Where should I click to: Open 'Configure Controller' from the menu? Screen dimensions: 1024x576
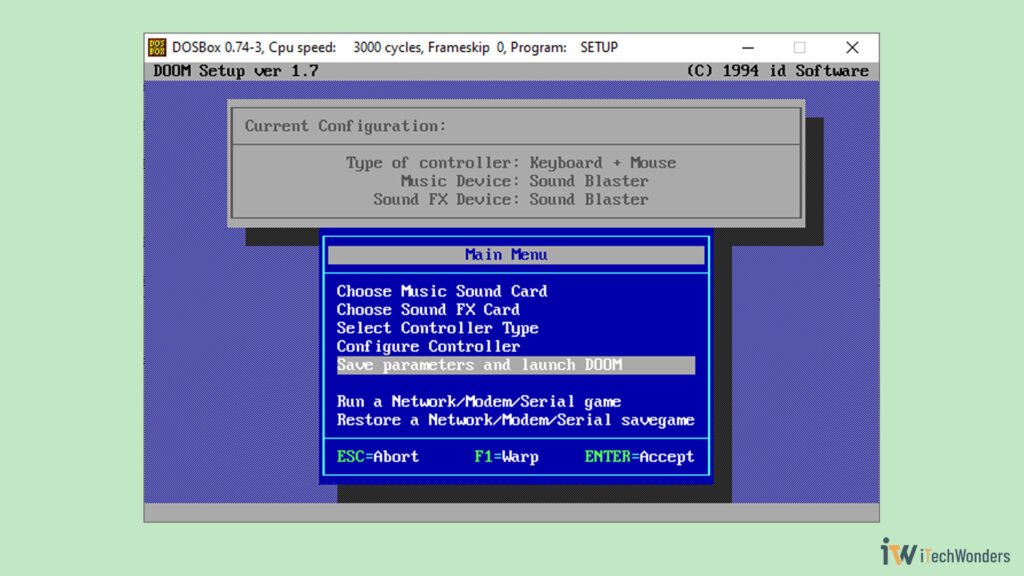[429, 346]
